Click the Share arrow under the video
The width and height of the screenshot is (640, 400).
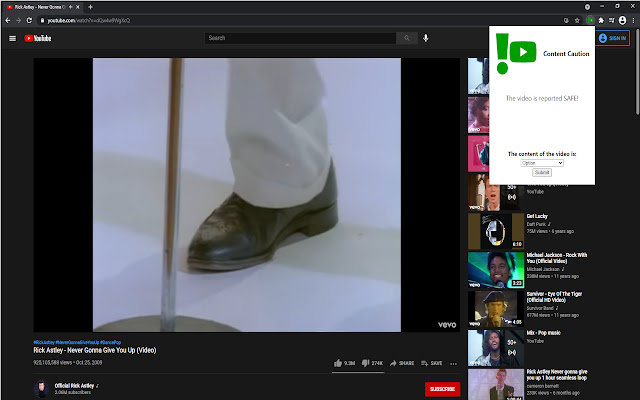pyautogui.click(x=394, y=363)
